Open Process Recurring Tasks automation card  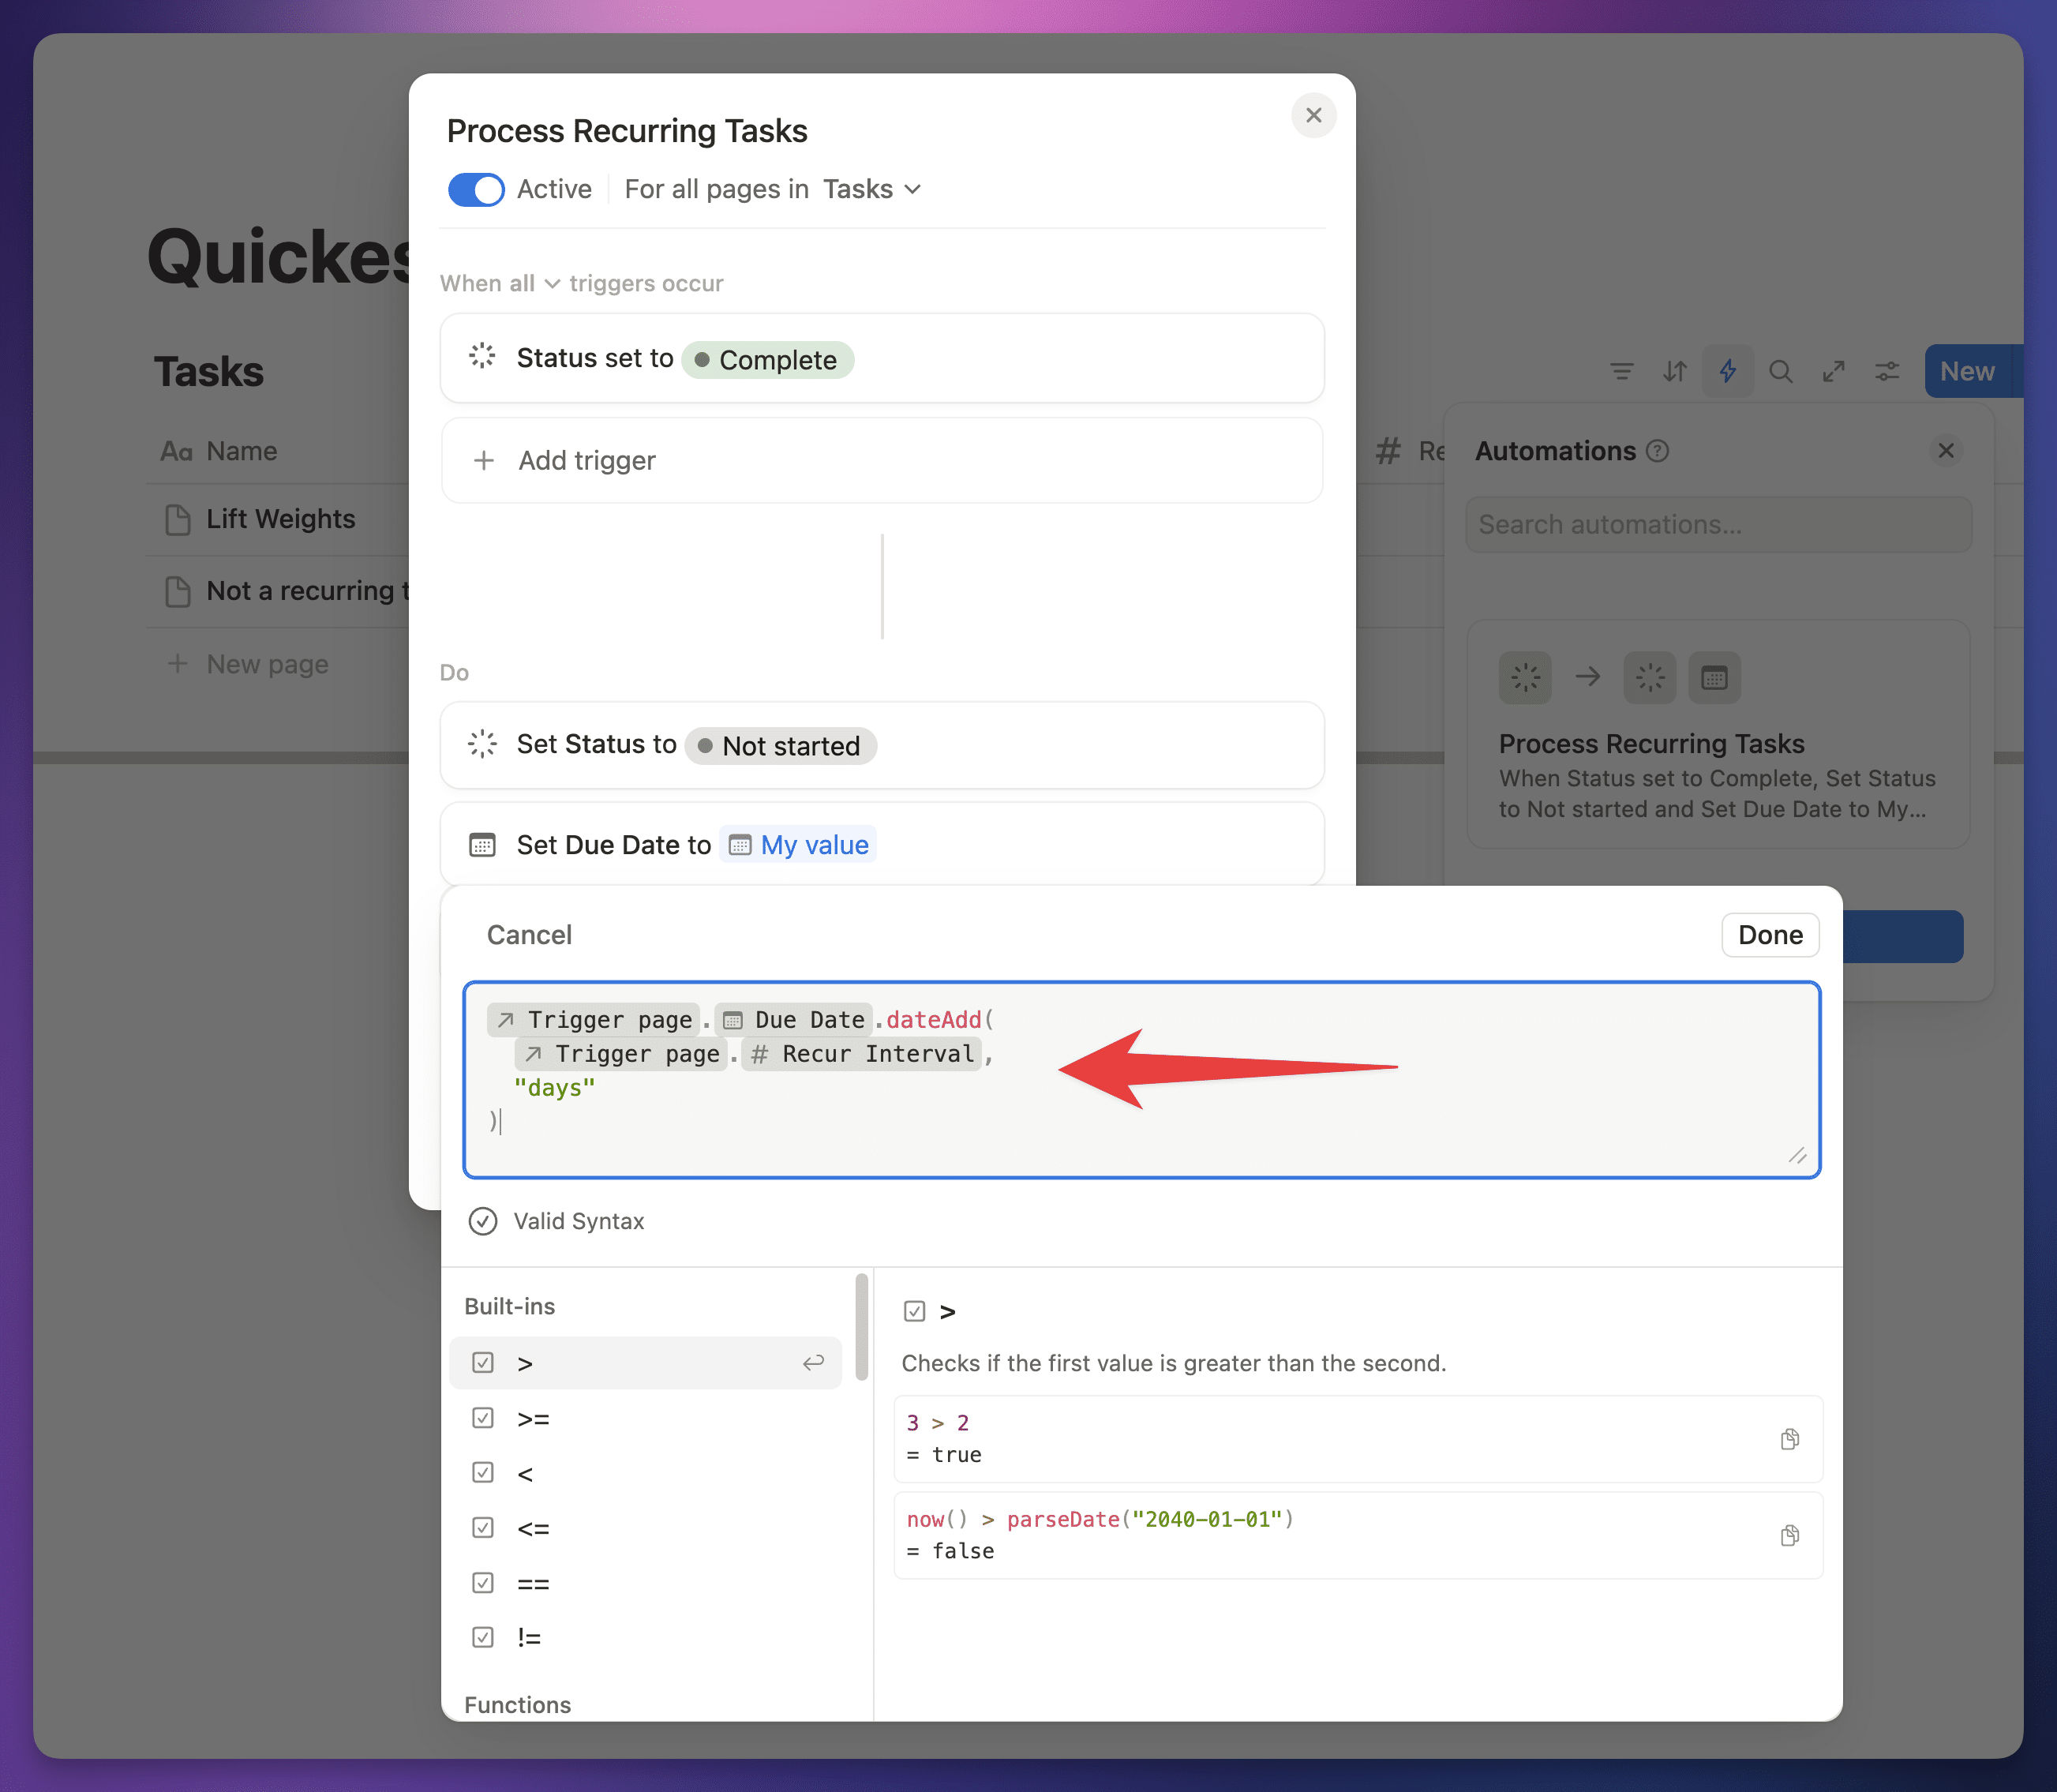click(x=1719, y=735)
